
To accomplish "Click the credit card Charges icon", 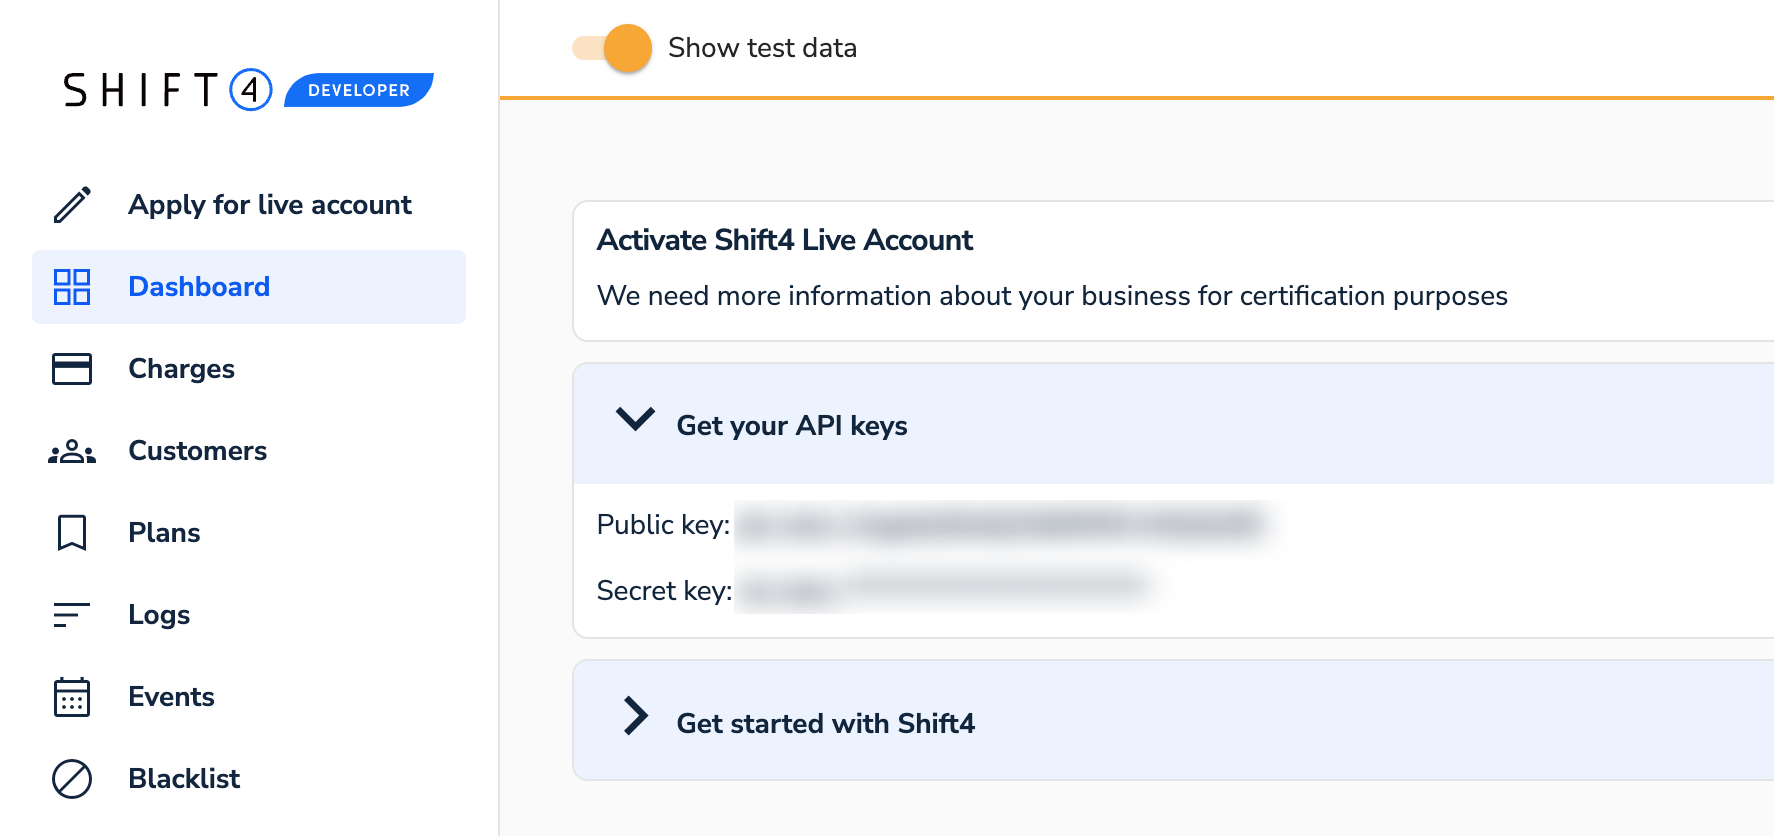I will (x=72, y=369).
